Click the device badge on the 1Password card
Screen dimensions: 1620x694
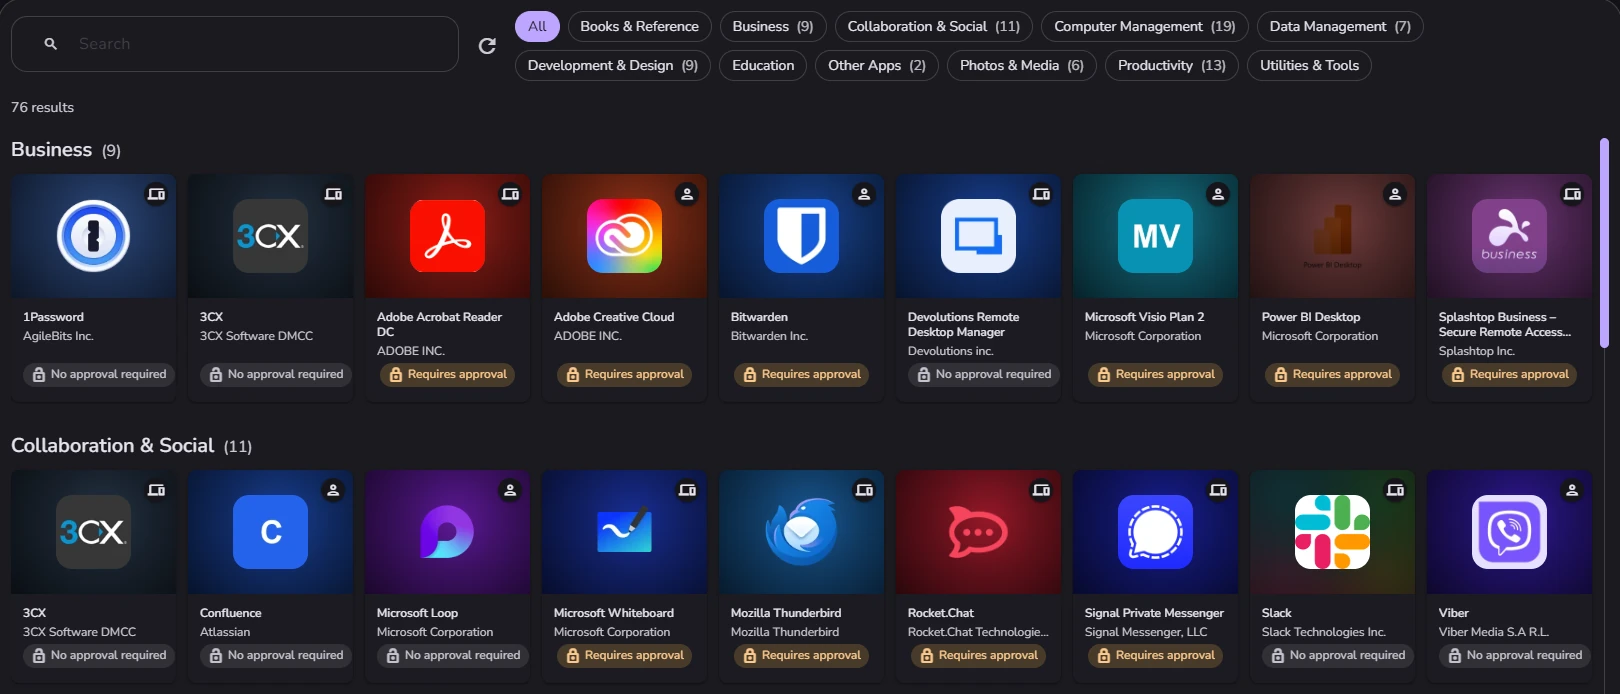click(157, 194)
